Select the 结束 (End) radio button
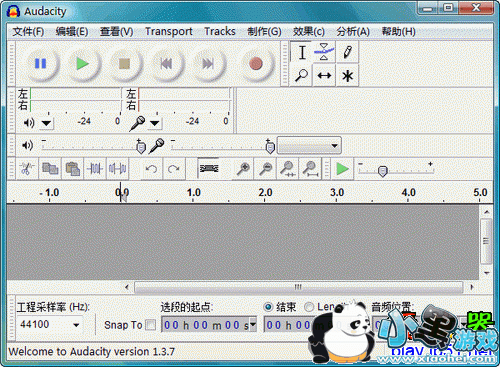This screenshot has height=367, width=500. click(268, 307)
